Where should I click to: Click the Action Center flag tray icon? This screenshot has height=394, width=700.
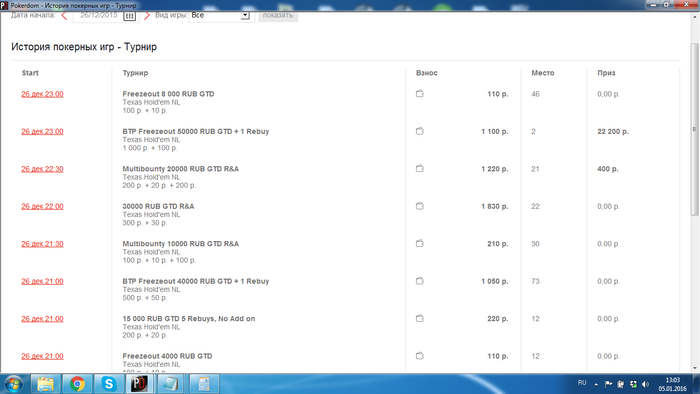click(x=608, y=384)
